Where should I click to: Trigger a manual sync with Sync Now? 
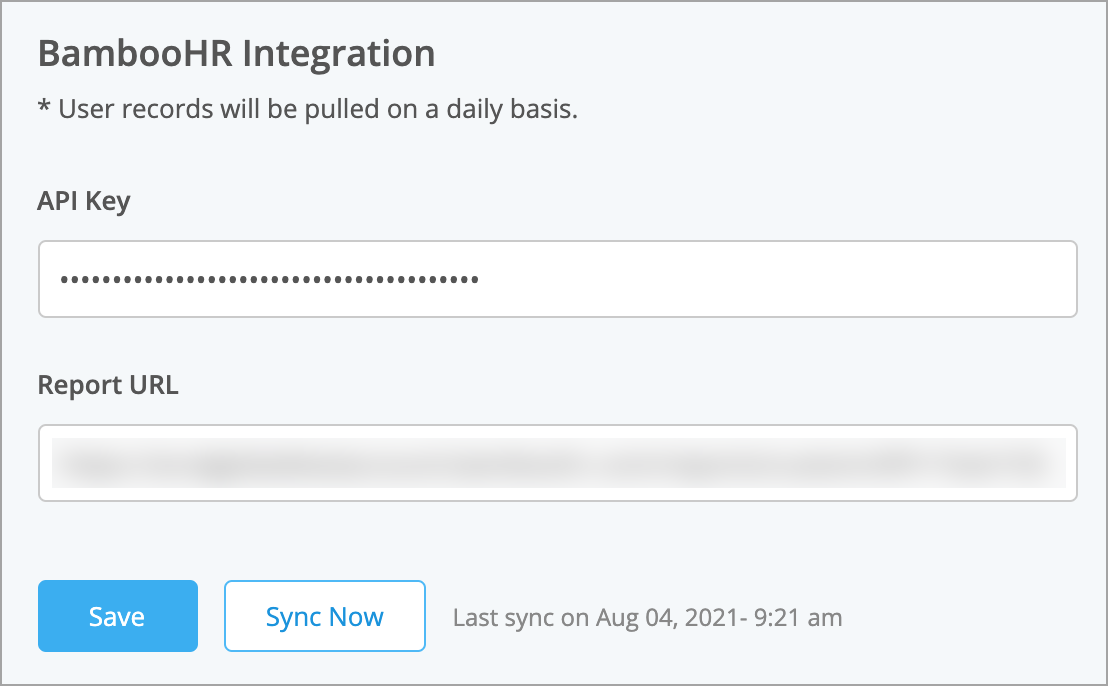324,616
